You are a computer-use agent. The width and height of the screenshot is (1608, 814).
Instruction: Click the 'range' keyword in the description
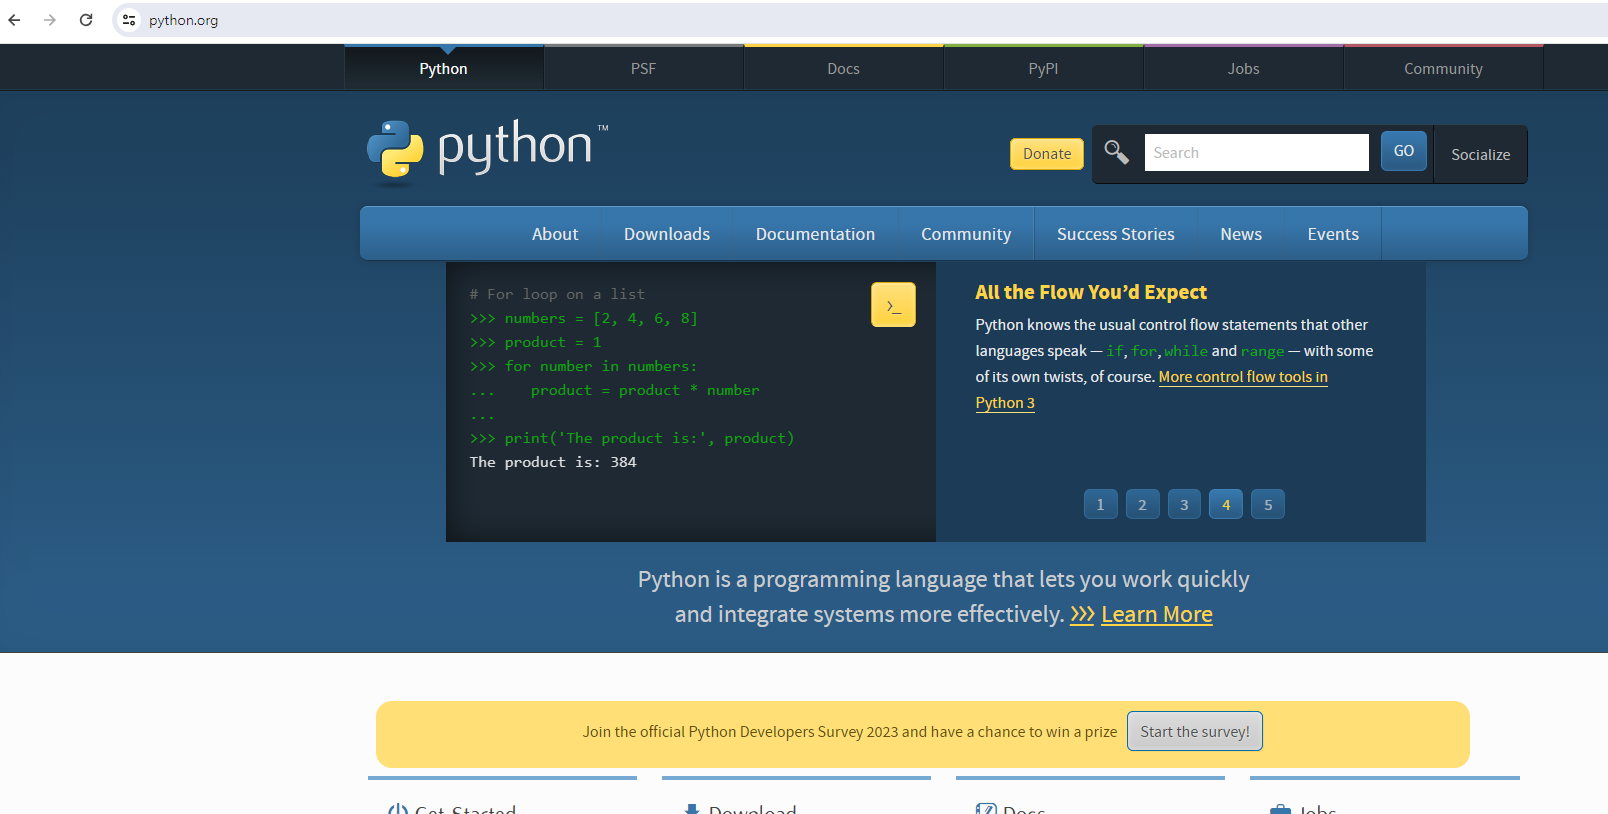click(1262, 351)
